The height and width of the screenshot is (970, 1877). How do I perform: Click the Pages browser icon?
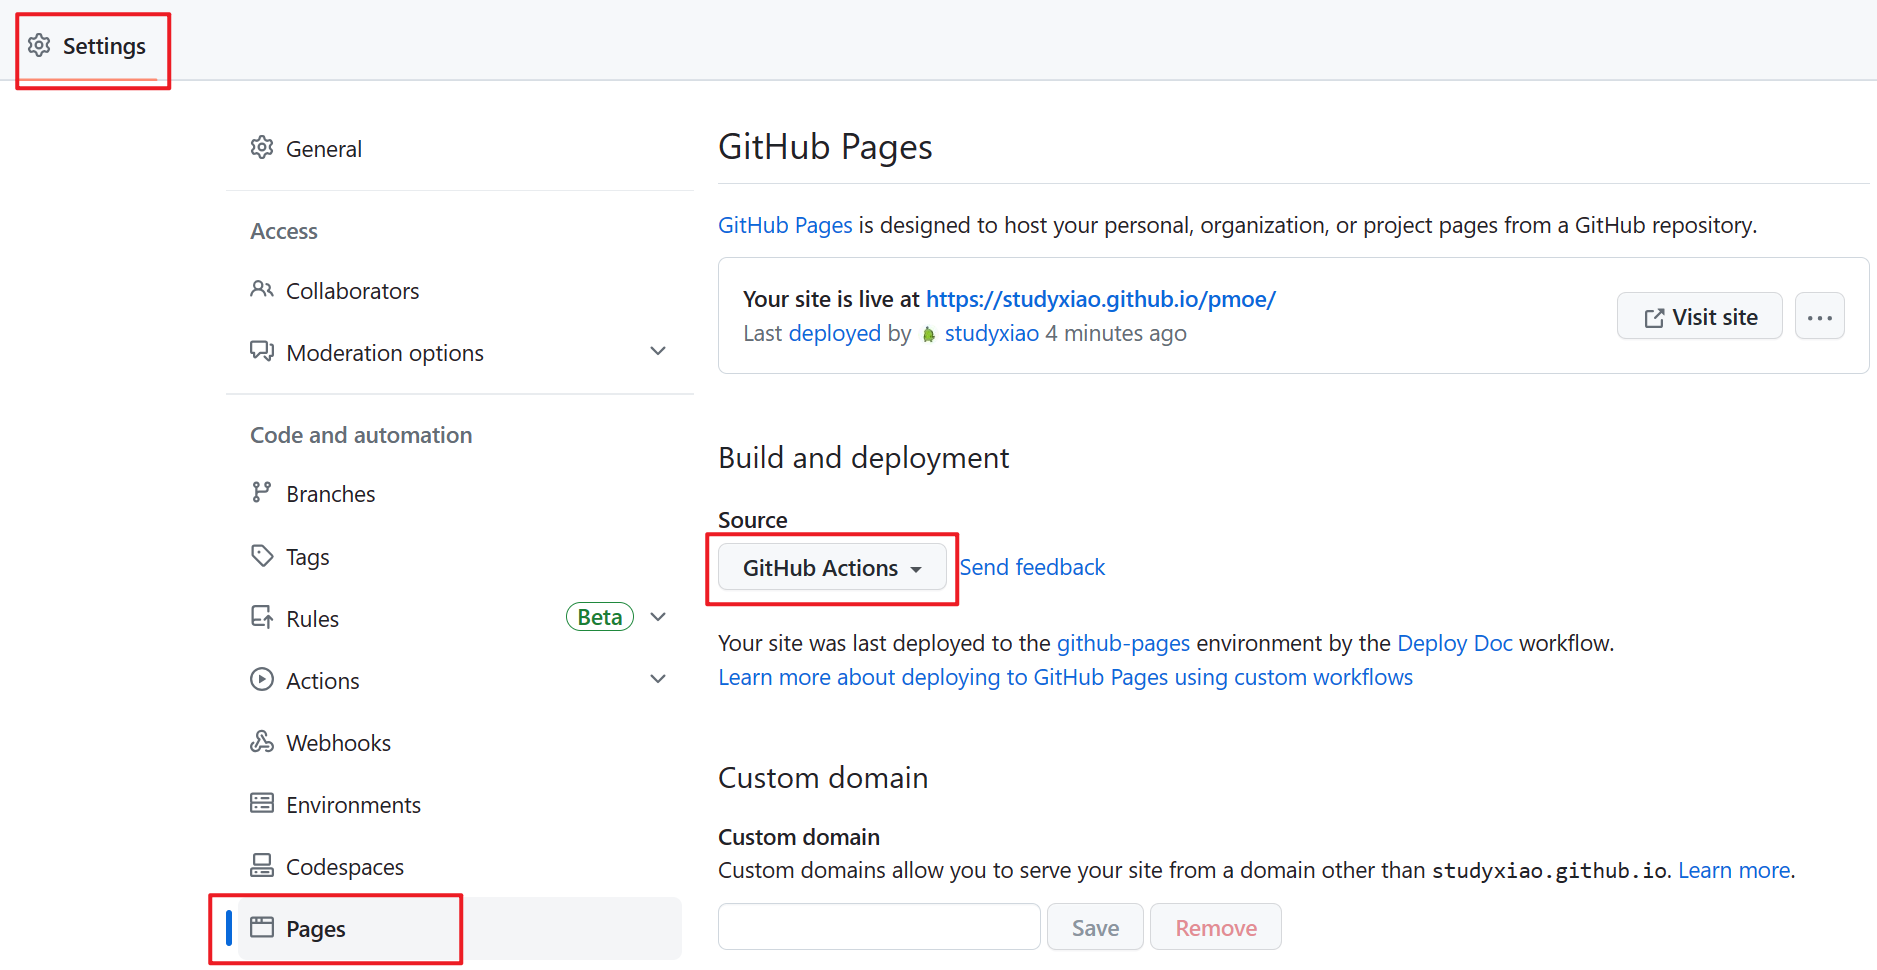[x=262, y=928]
